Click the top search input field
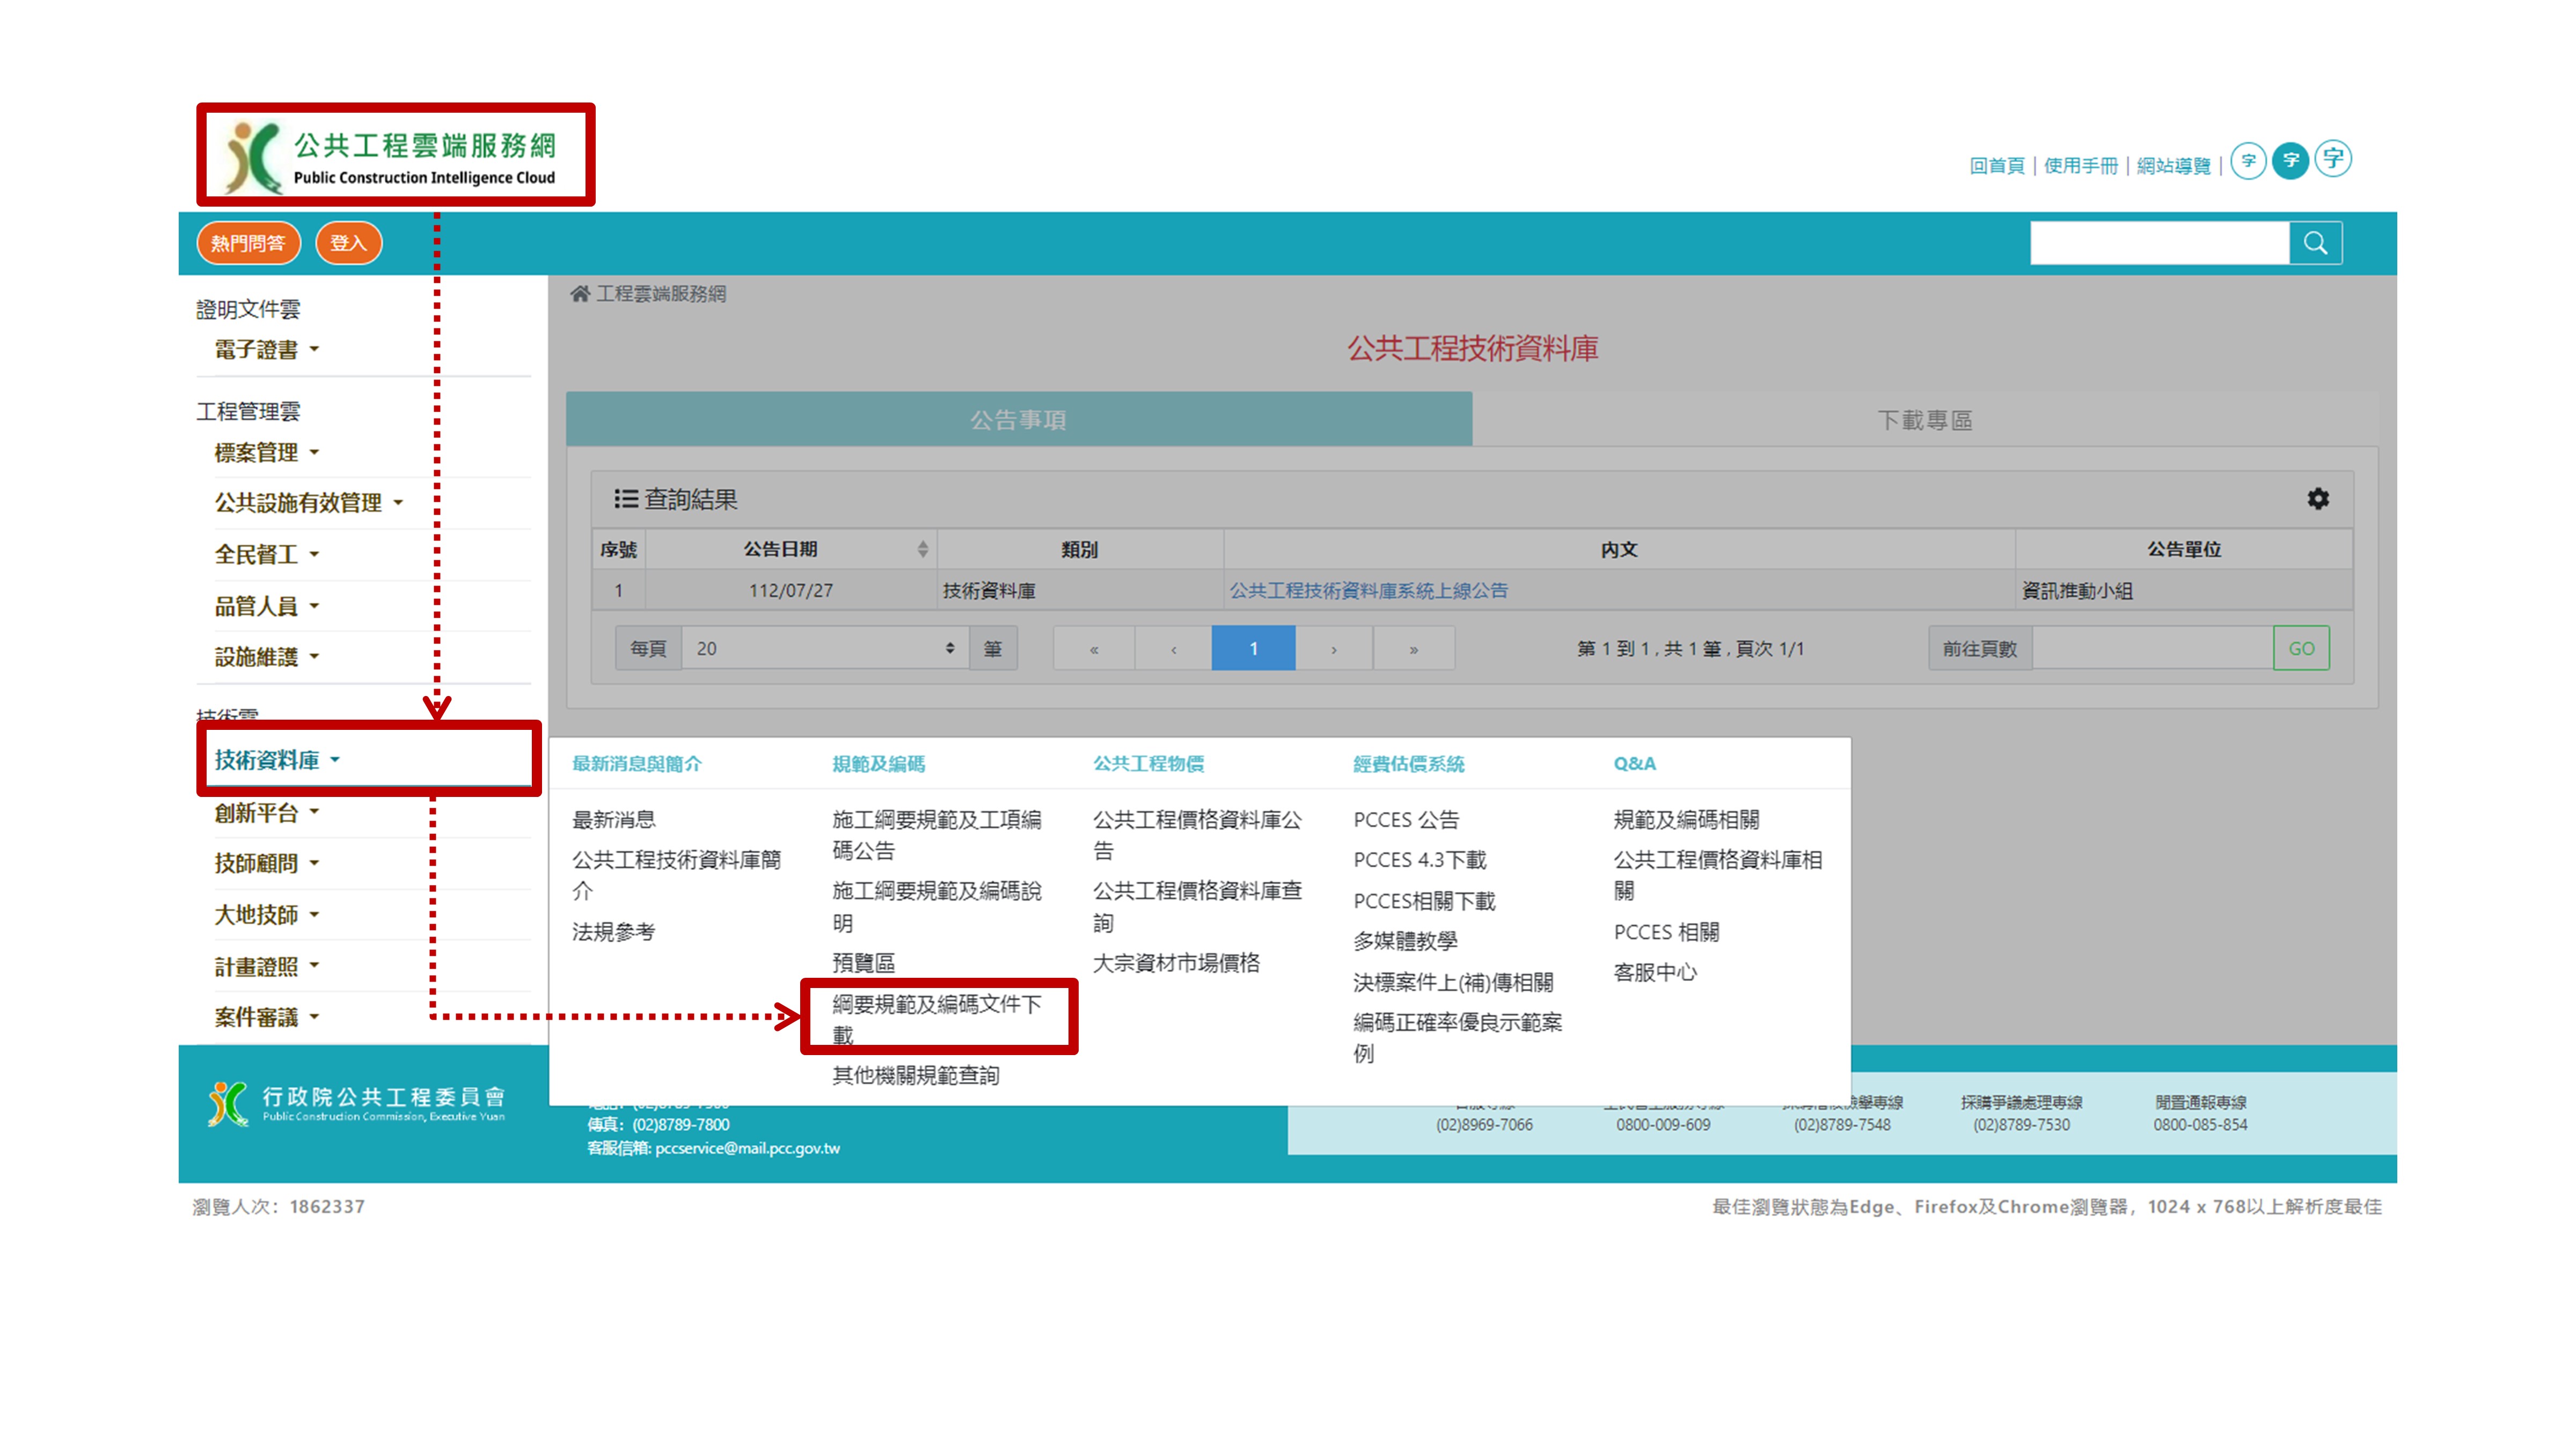Screen dimensions: 2576x1449 2159,243
